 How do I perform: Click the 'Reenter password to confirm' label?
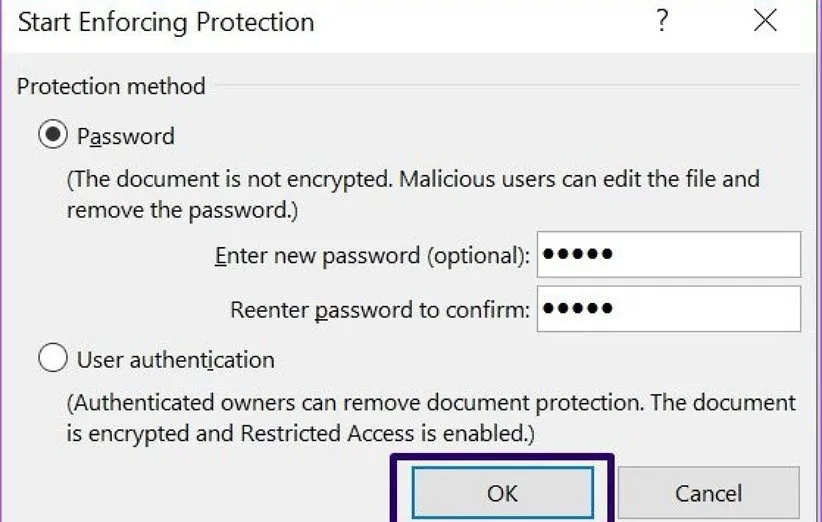click(x=379, y=310)
